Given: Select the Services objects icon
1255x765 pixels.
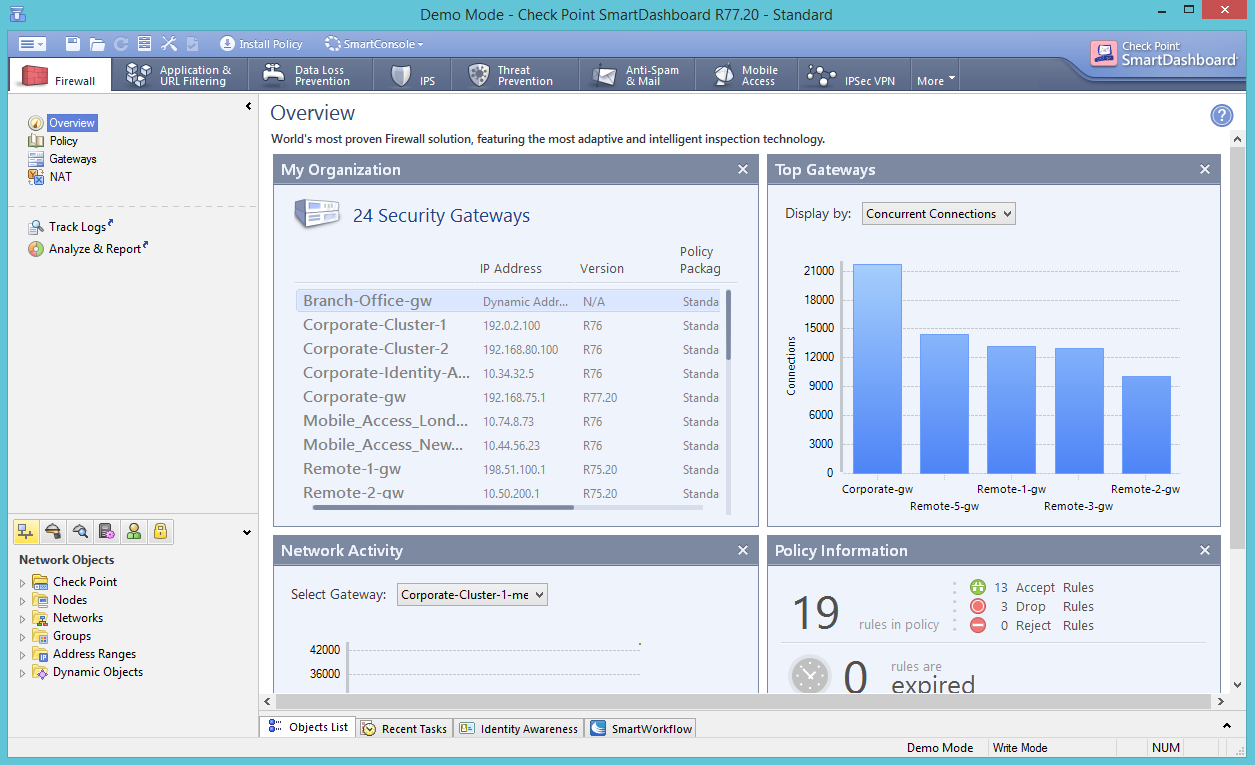Looking at the screenshot, I should coord(54,532).
